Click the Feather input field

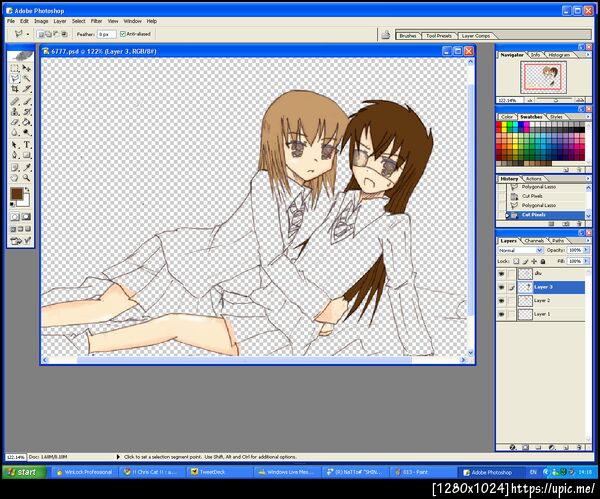click(106, 34)
